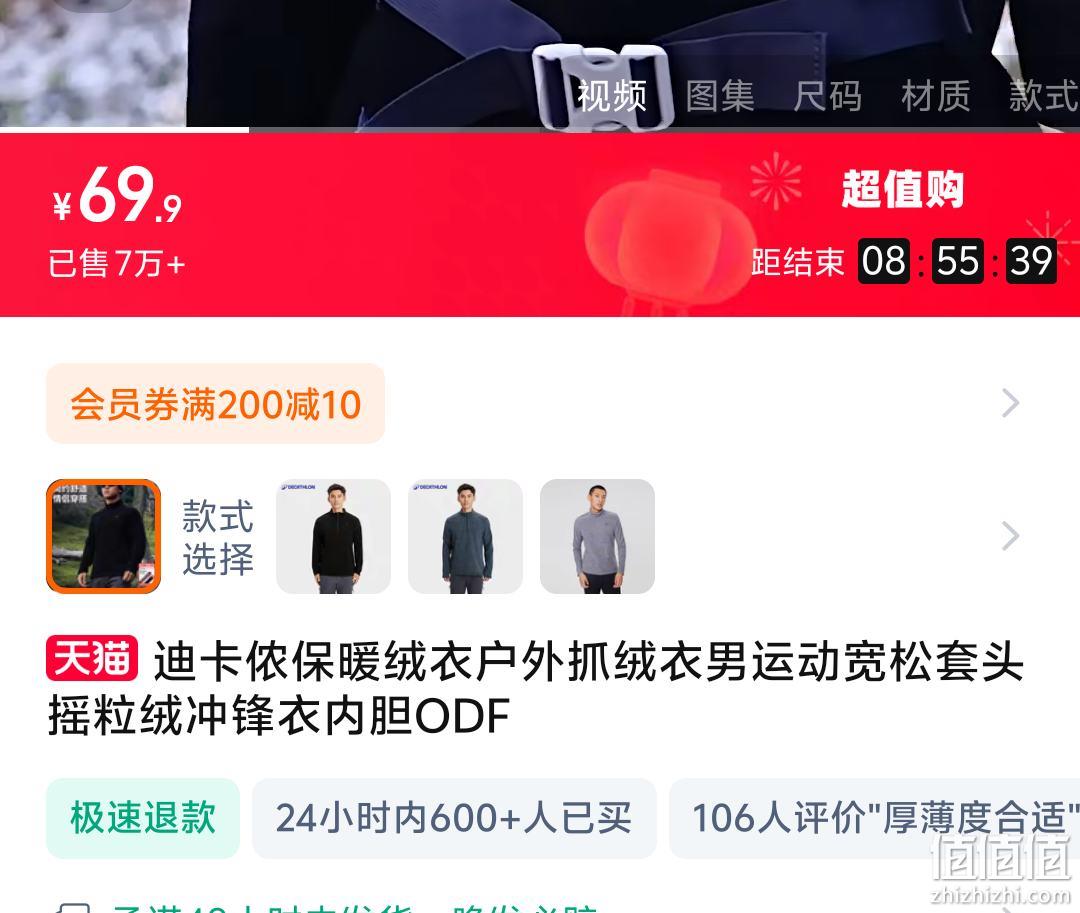Image resolution: width=1080 pixels, height=913 pixels.
Task: Click the video progress bar under the media
Action: point(540,129)
